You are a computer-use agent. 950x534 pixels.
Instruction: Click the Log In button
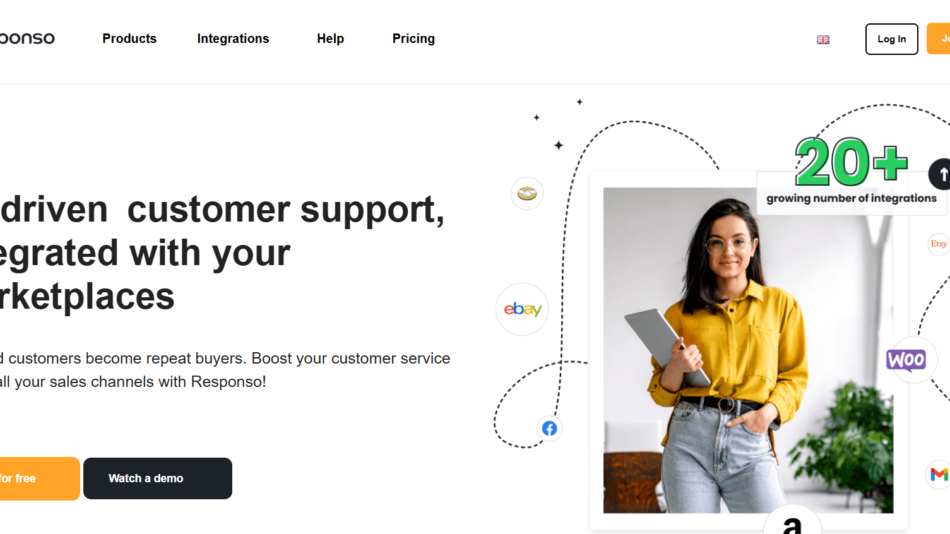coord(891,39)
